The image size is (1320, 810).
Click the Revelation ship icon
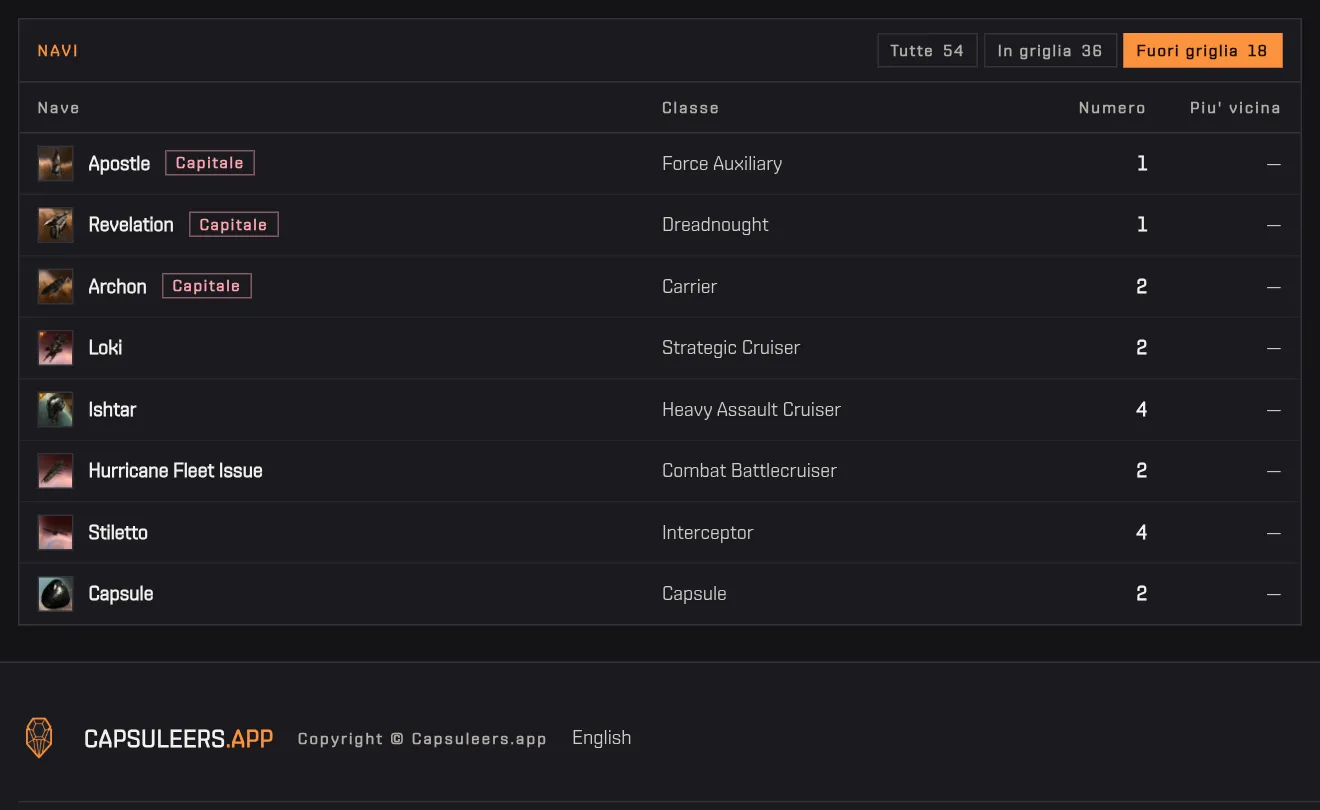tap(55, 225)
